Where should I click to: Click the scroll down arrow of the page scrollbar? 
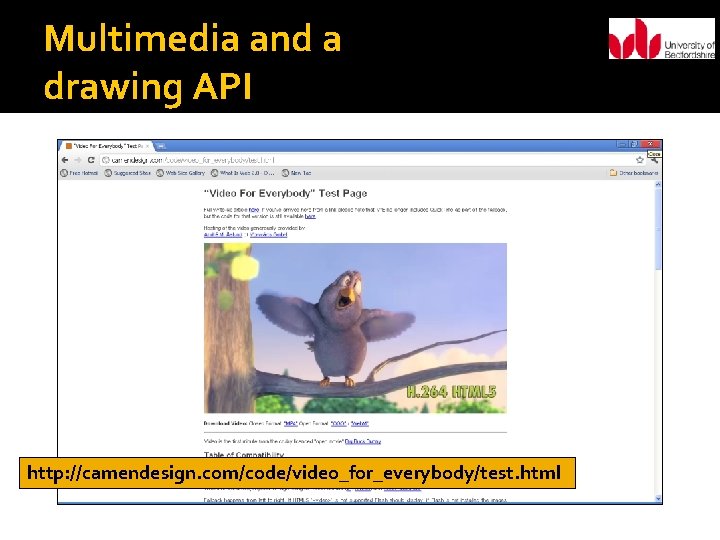pyautogui.click(x=658, y=499)
